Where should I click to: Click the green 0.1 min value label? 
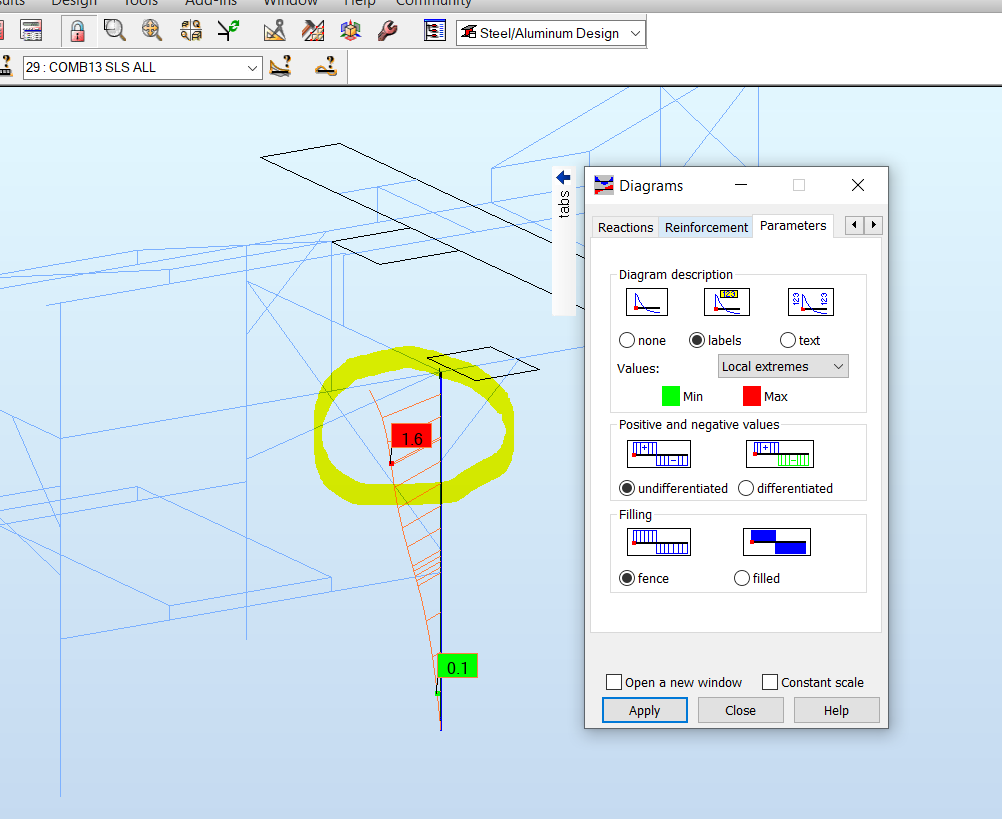click(x=458, y=668)
